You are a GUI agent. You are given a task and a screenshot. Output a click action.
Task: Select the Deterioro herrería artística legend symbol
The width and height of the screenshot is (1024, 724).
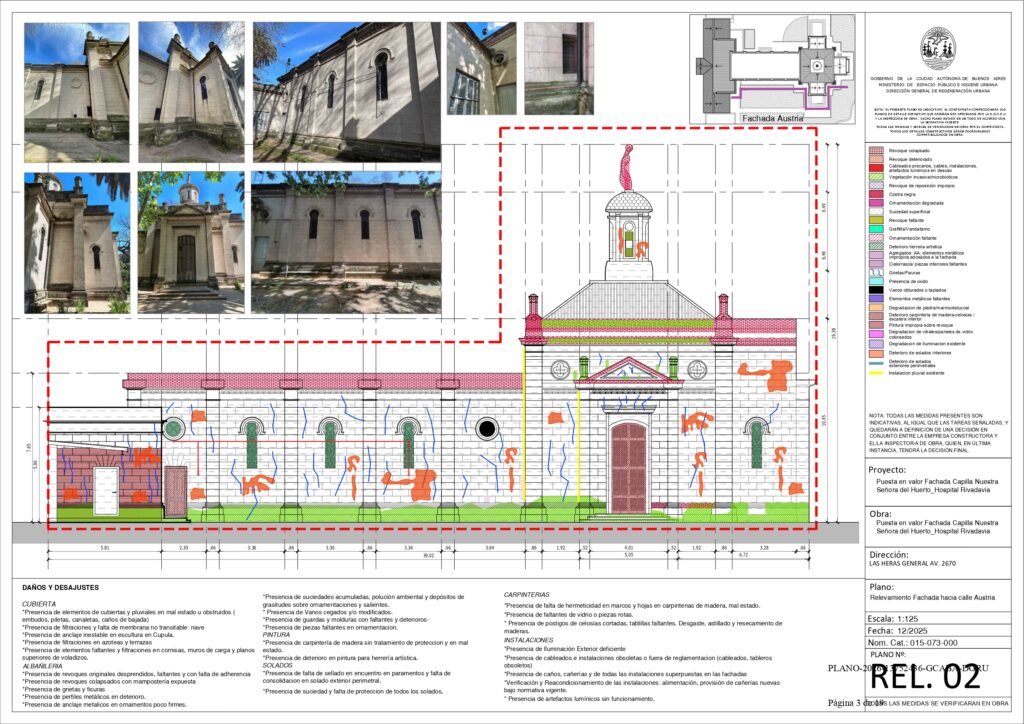874,246
